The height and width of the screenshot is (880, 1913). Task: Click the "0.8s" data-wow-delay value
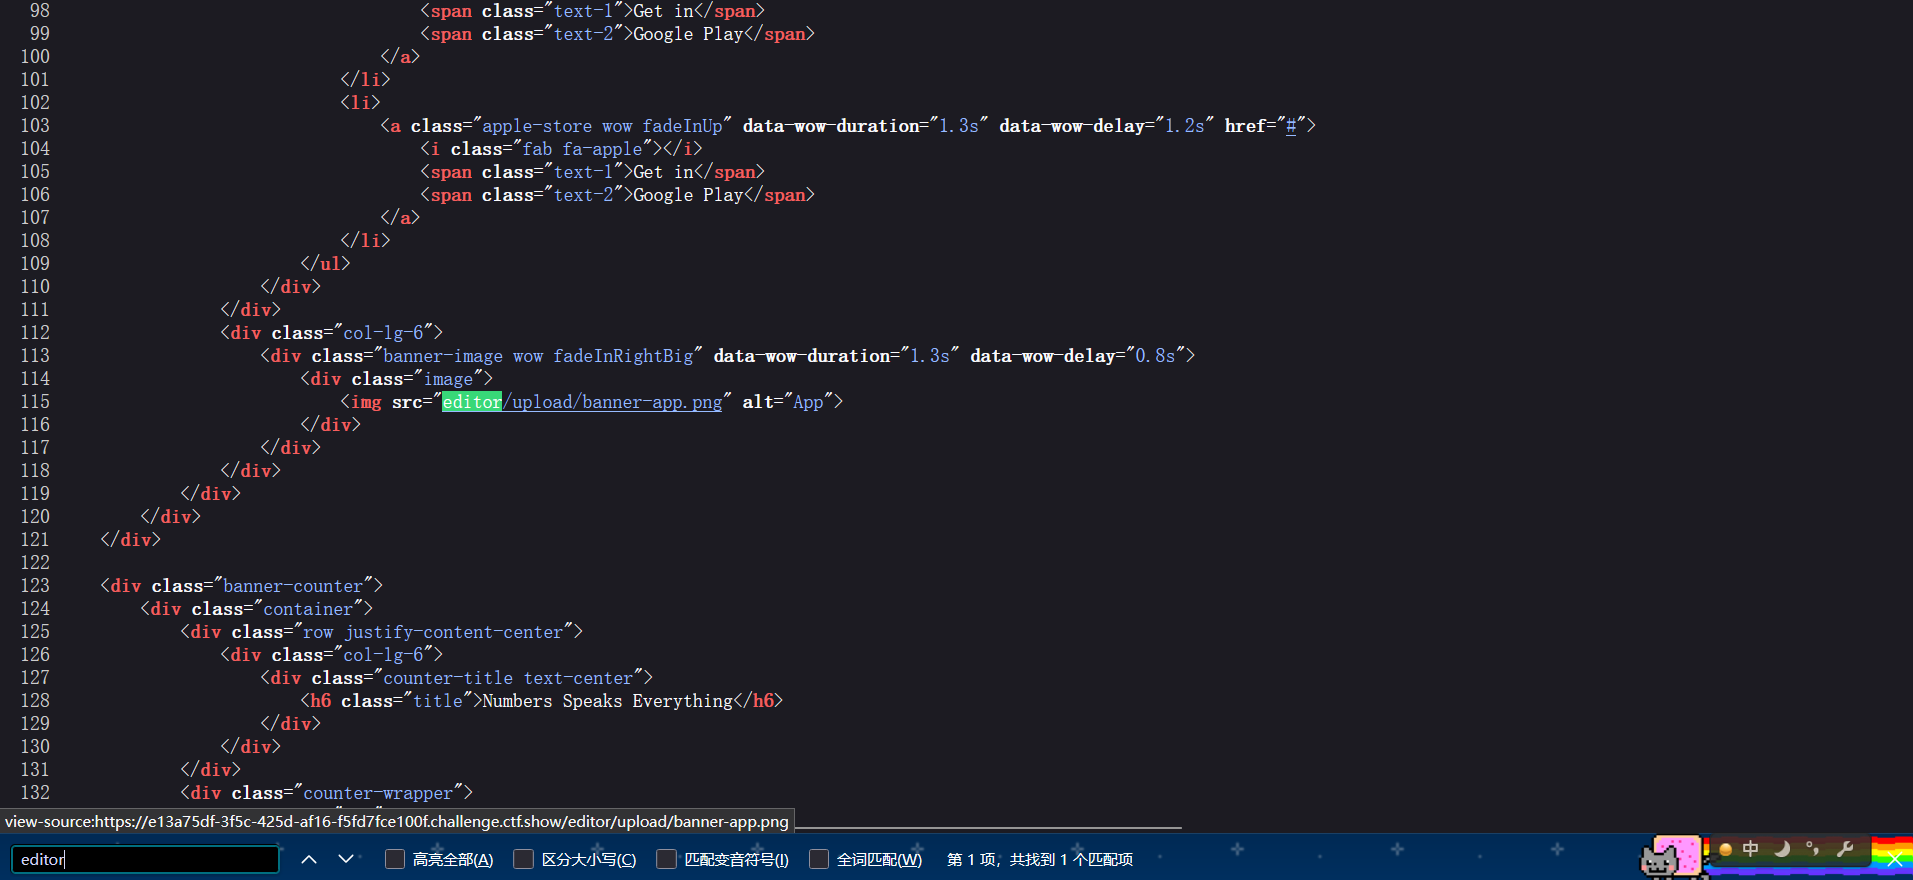1155,356
